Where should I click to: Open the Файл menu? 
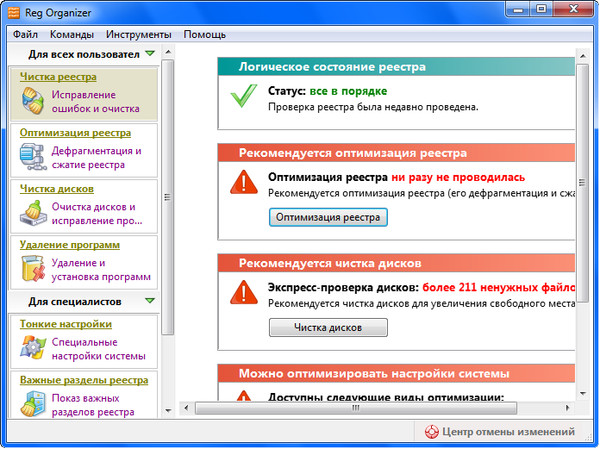tap(26, 34)
